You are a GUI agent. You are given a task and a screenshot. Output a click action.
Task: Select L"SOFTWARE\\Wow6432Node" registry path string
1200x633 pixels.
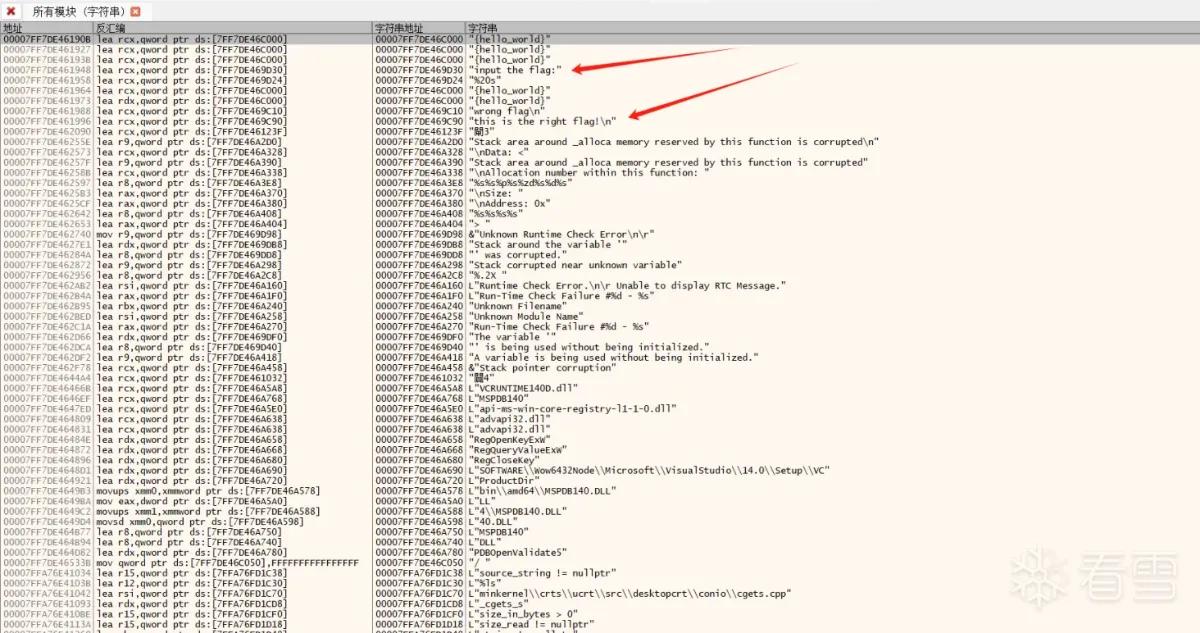coord(648,470)
